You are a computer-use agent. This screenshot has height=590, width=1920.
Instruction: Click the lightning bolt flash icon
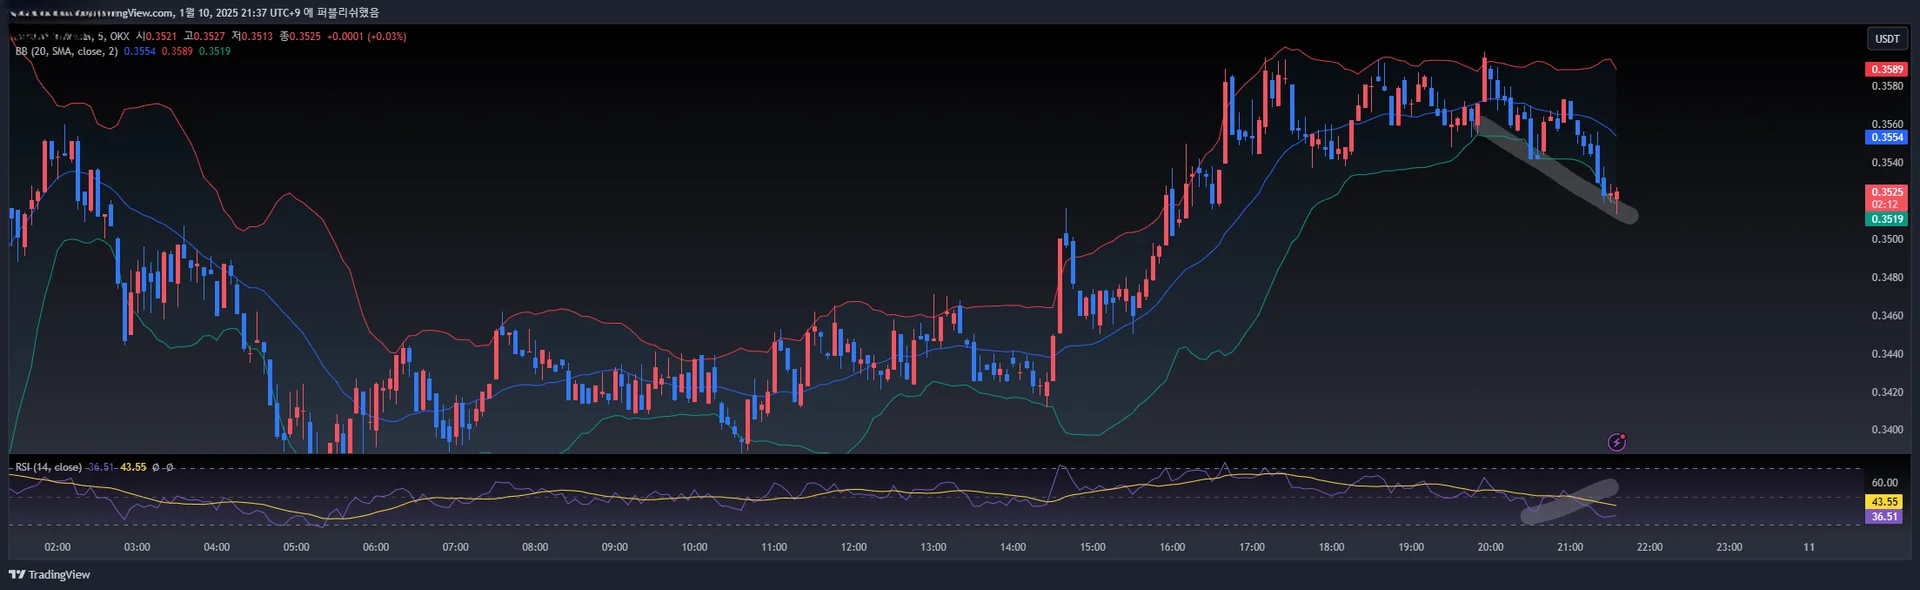click(1616, 442)
